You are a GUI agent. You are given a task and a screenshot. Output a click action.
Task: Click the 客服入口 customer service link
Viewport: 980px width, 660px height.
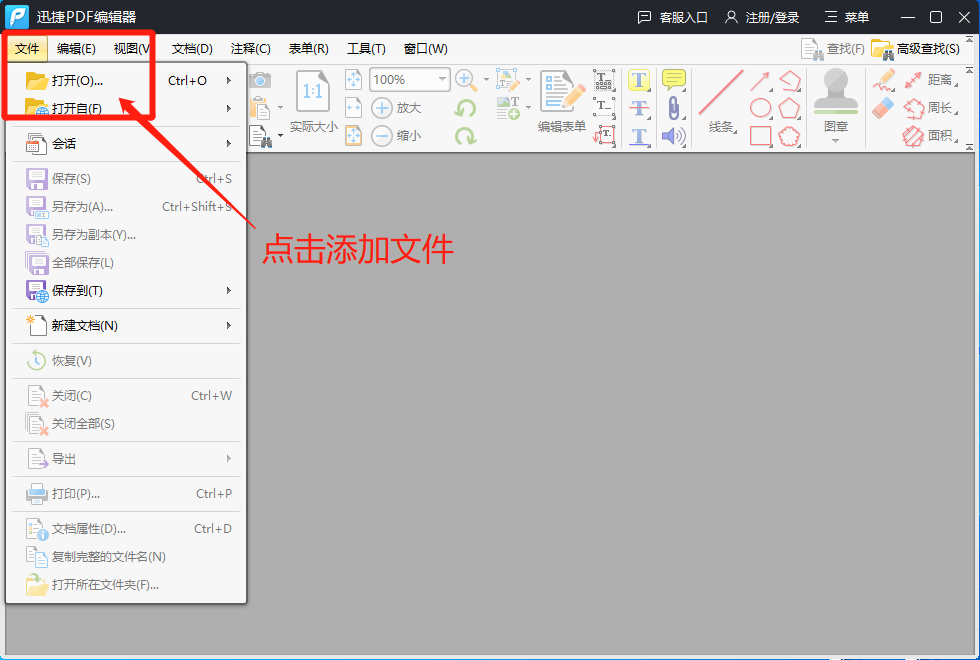coord(672,17)
